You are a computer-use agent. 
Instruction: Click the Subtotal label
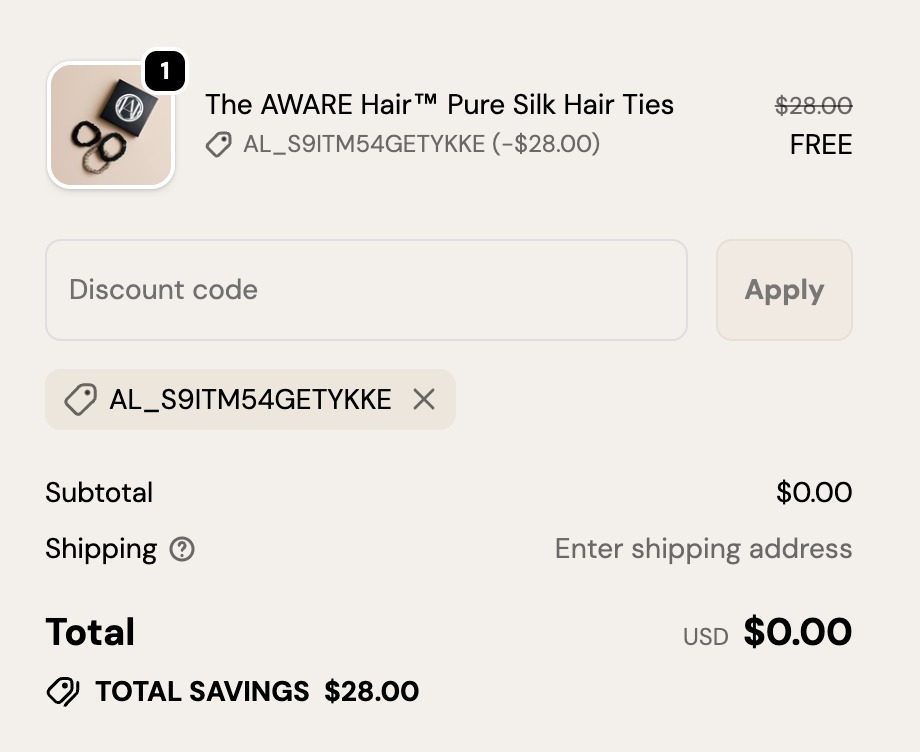point(98,492)
